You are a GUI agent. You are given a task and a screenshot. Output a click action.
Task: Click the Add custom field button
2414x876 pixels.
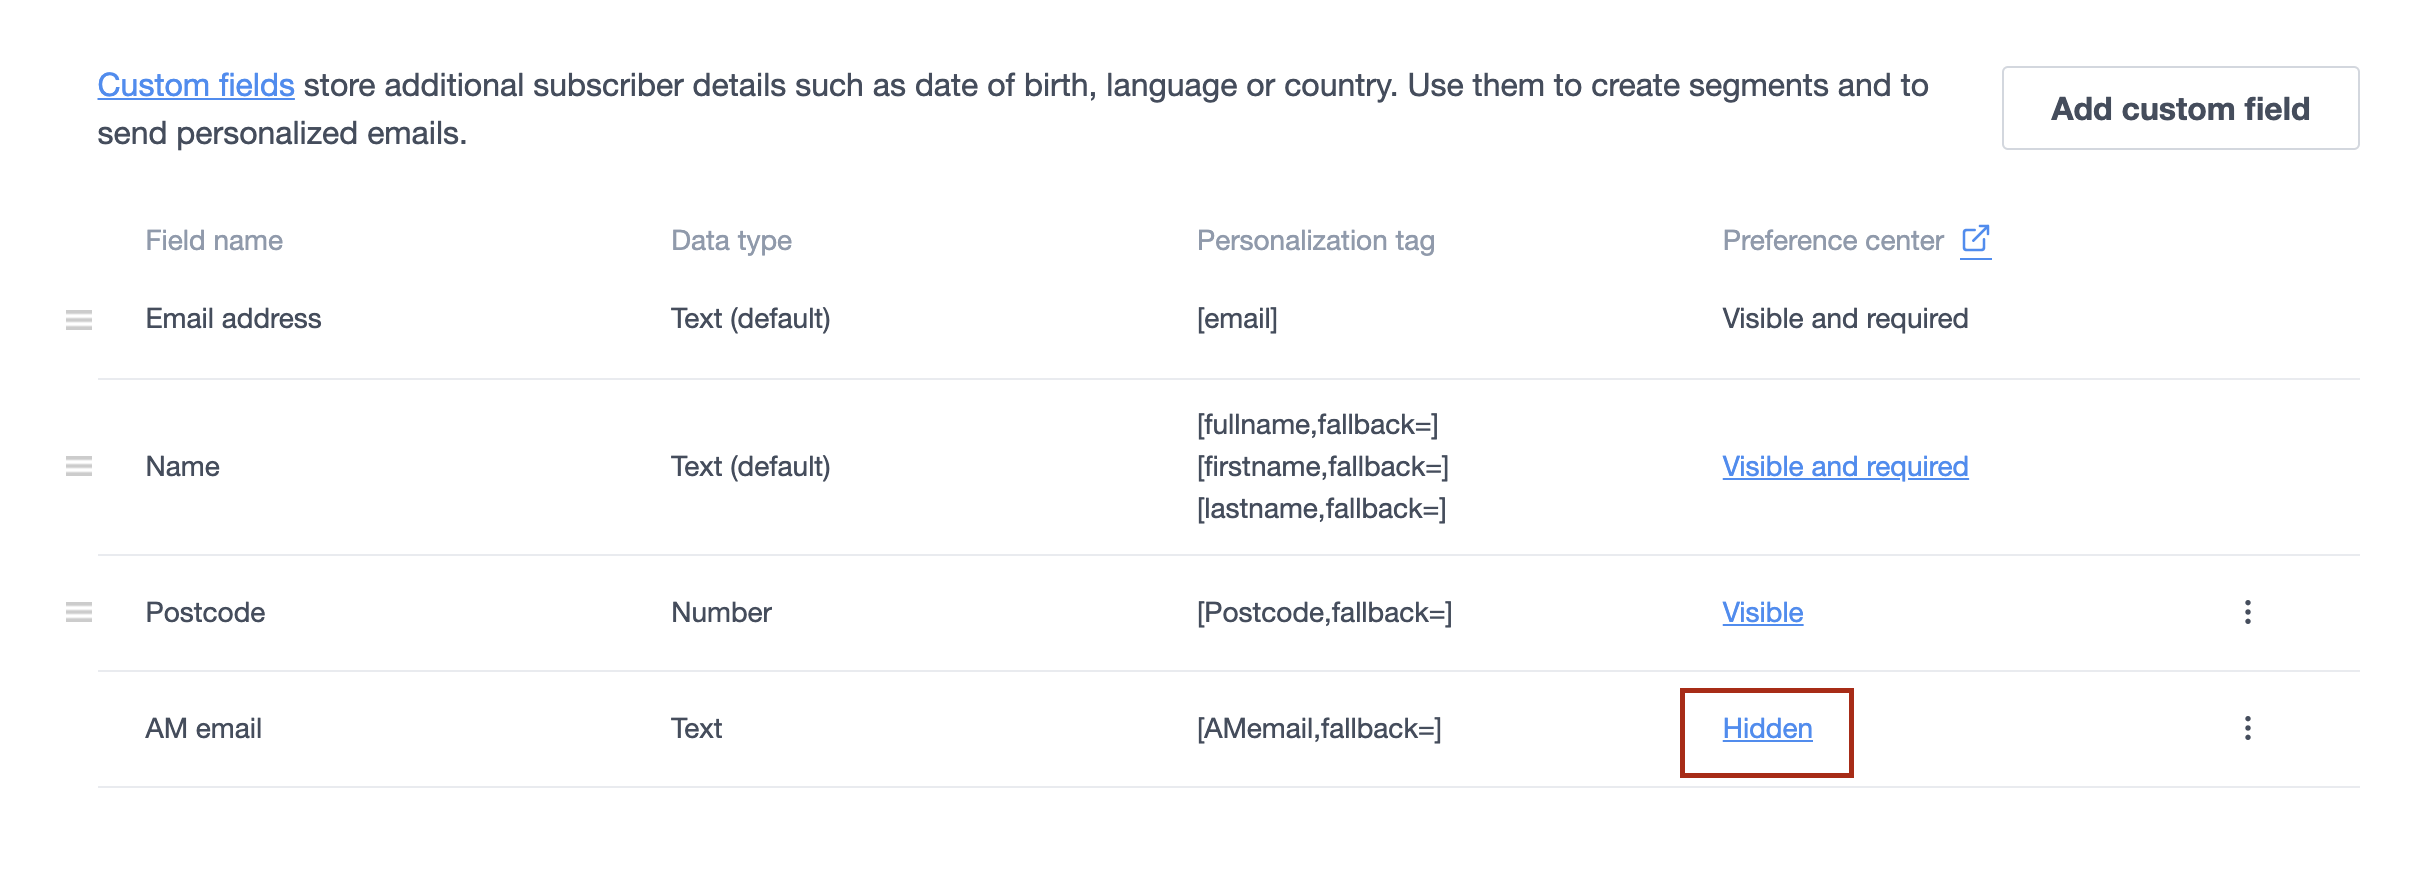pos(2180,108)
